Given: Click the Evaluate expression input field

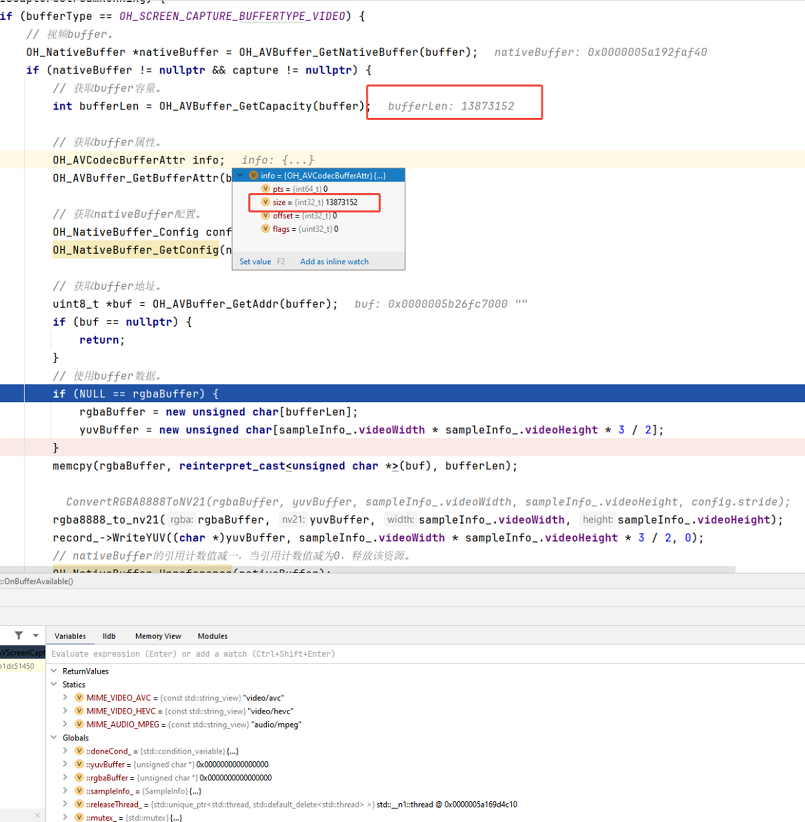Looking at the screenshot, I should point(300,654).
